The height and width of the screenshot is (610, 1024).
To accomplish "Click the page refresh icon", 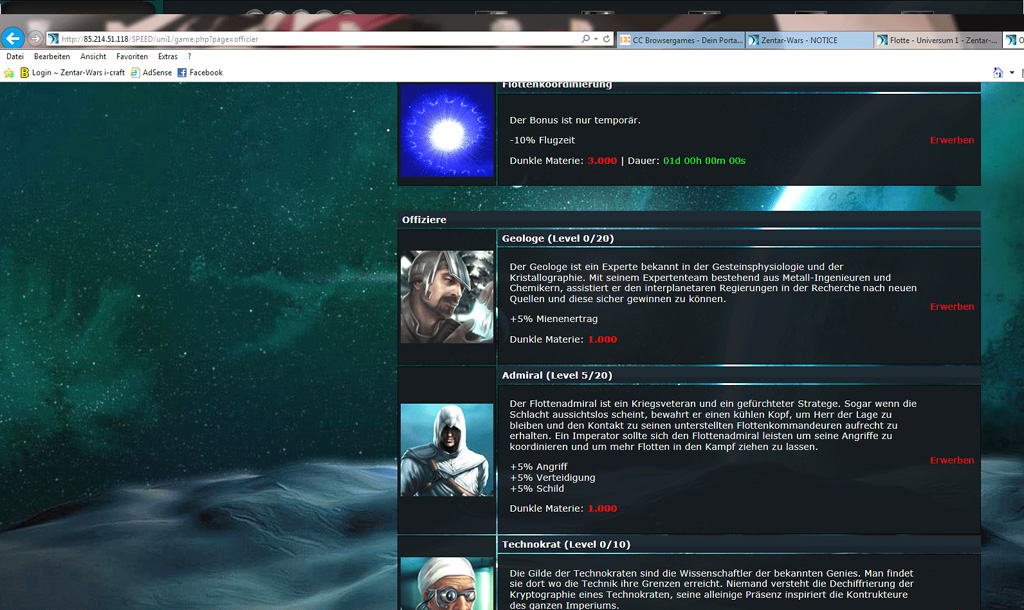I will (x=606, y=39).
